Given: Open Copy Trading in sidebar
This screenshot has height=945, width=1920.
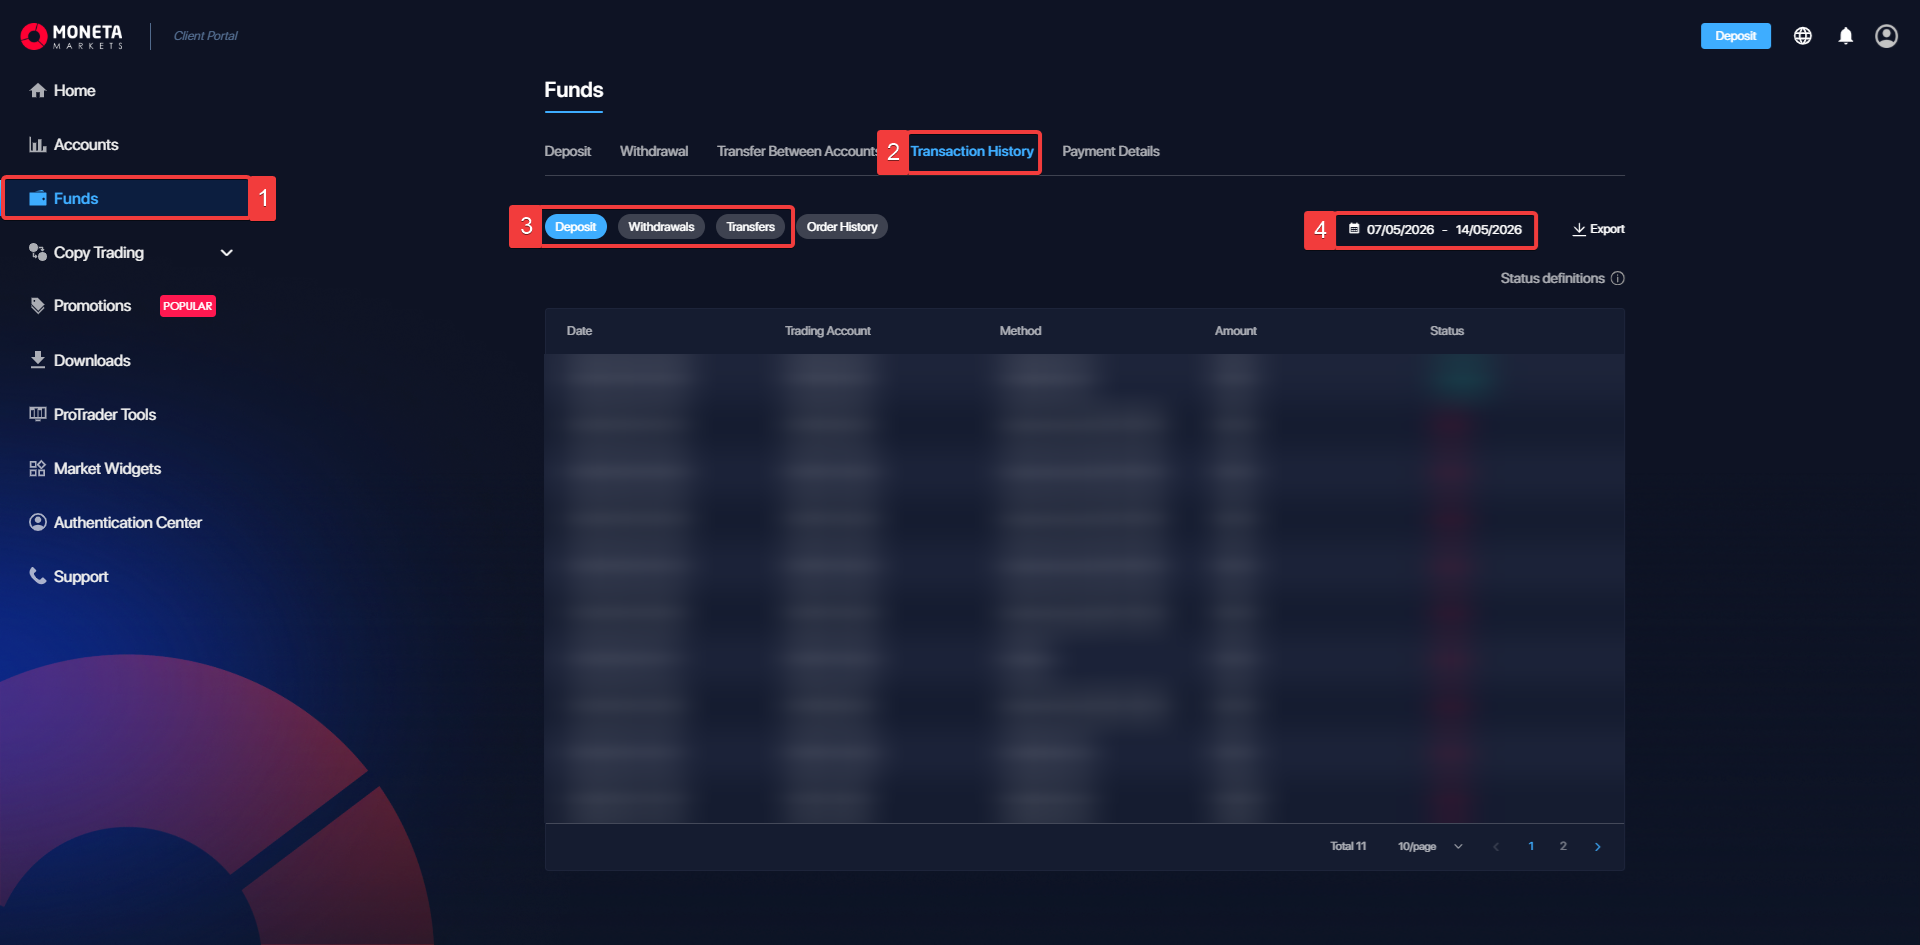Looking at the screenshot, I should [99, 253].
